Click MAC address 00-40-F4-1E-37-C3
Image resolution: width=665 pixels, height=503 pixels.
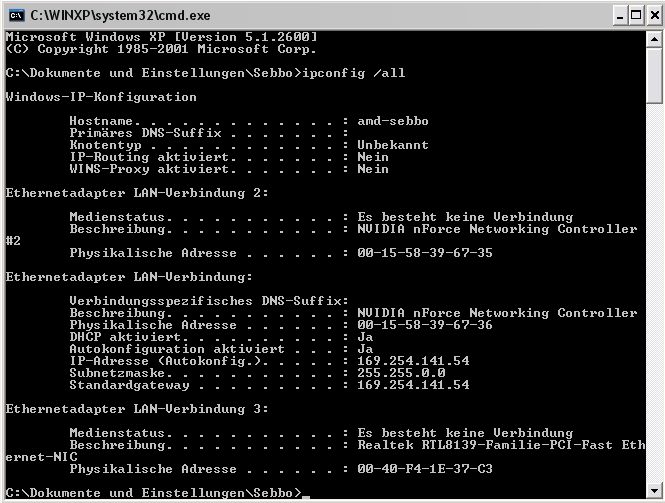[425, 469]
